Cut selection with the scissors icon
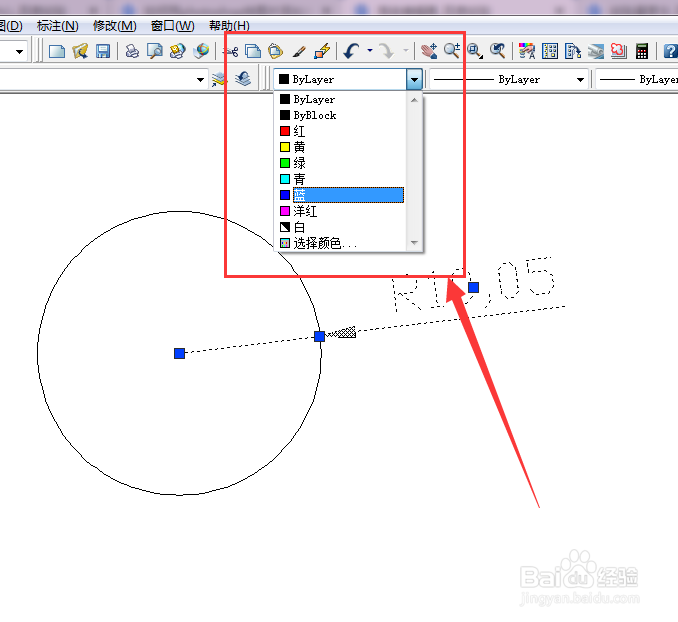 point(231,52)
